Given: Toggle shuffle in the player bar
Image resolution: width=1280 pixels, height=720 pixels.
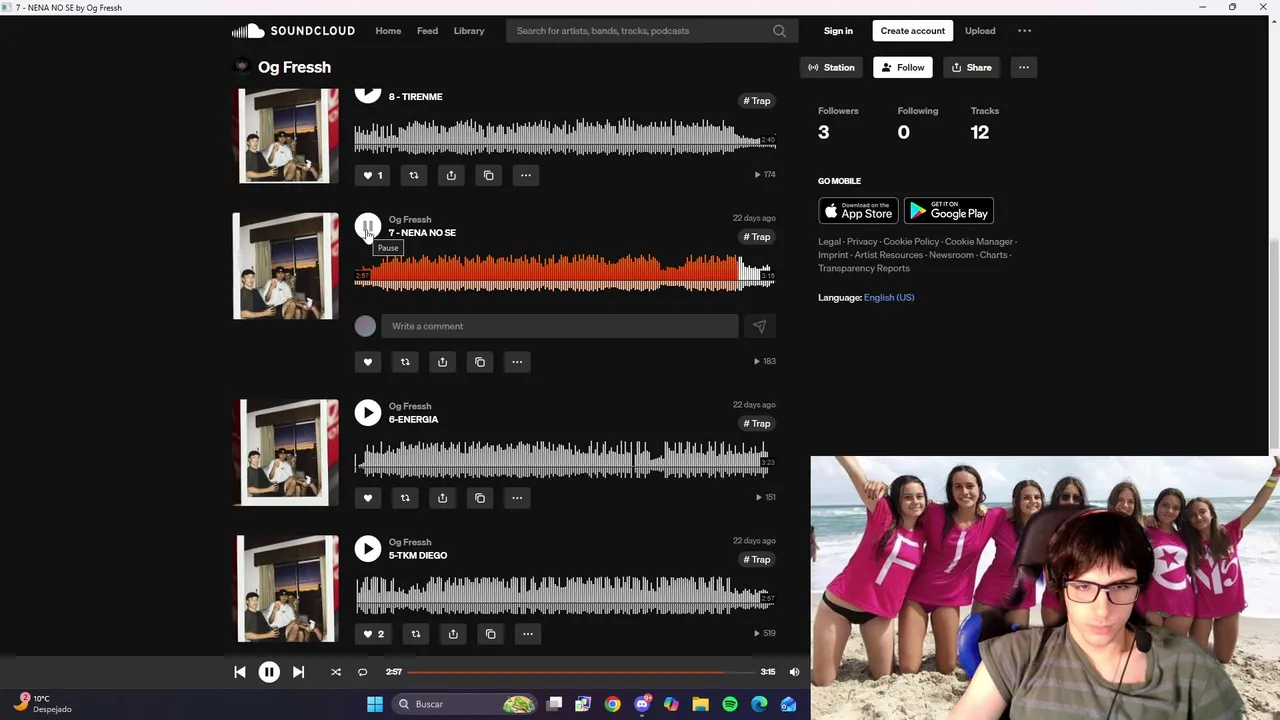Looking at the screenshot, I should coord(336,672).
